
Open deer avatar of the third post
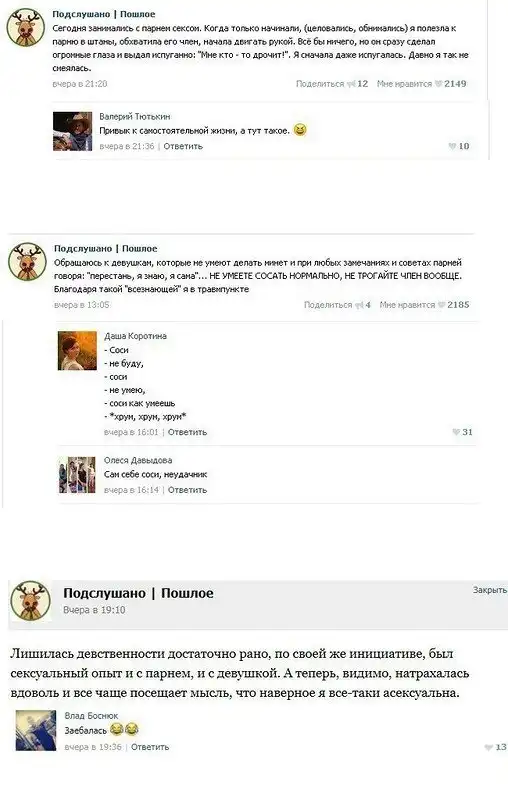tap(30, 601)
